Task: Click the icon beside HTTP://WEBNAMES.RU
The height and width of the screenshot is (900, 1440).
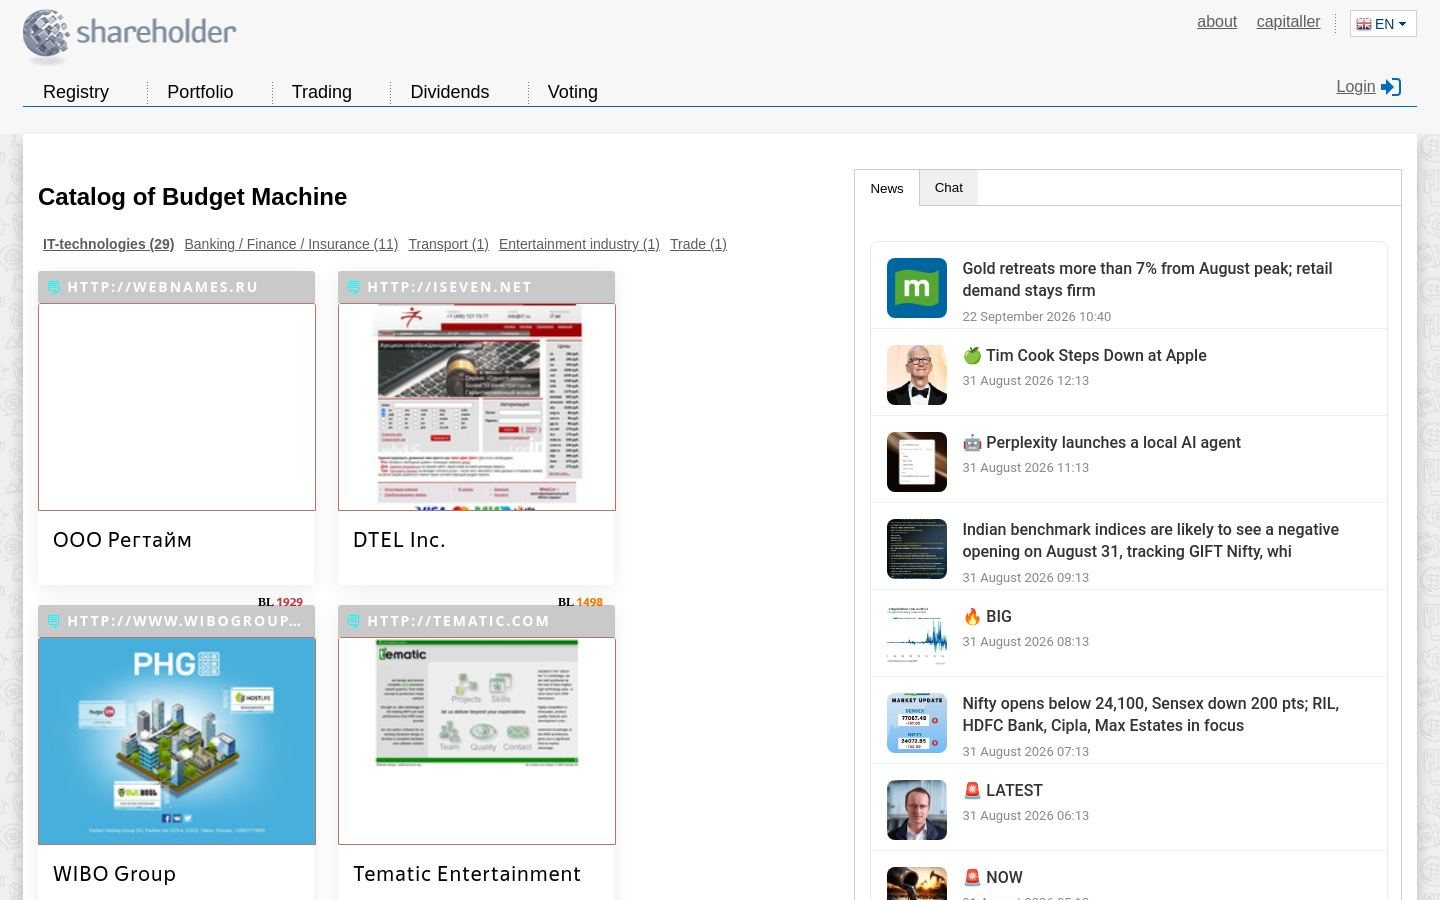Action: (x=53, y=287)
